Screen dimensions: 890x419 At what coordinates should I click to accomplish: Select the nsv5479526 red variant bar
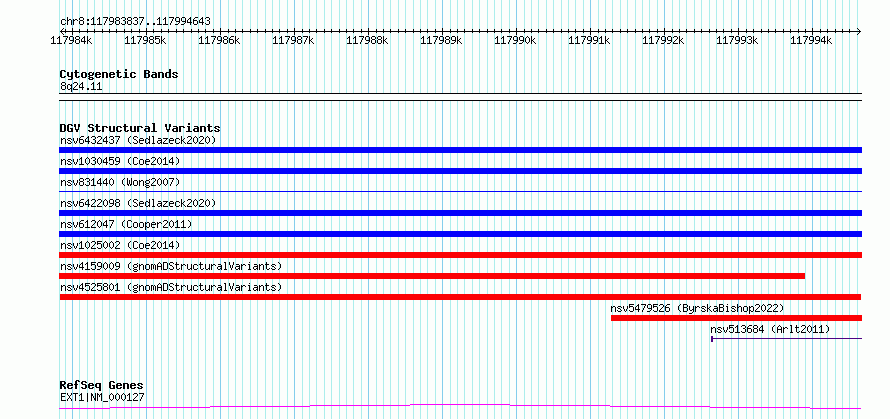click(736, 318)
